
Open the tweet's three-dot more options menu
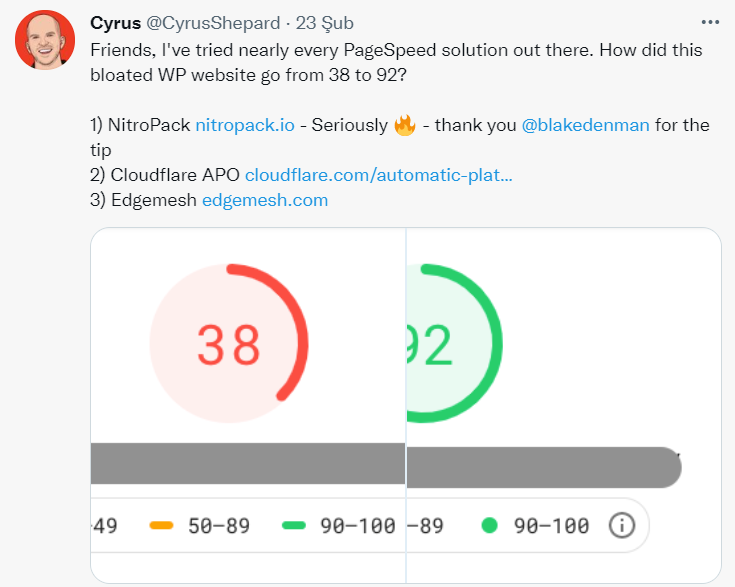(710, 22)
